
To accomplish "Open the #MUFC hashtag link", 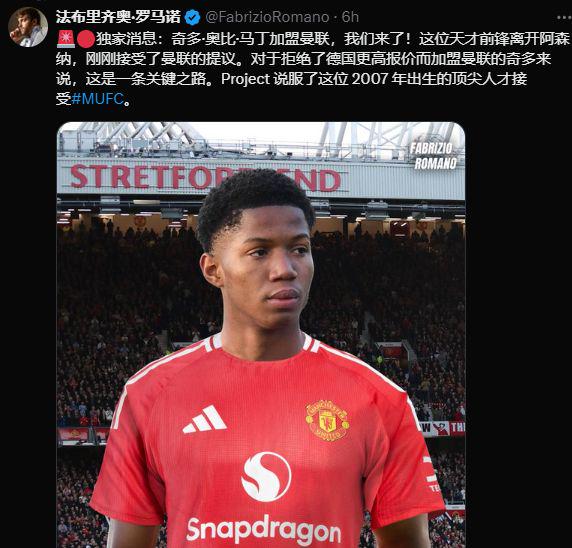I will [97, 99].
